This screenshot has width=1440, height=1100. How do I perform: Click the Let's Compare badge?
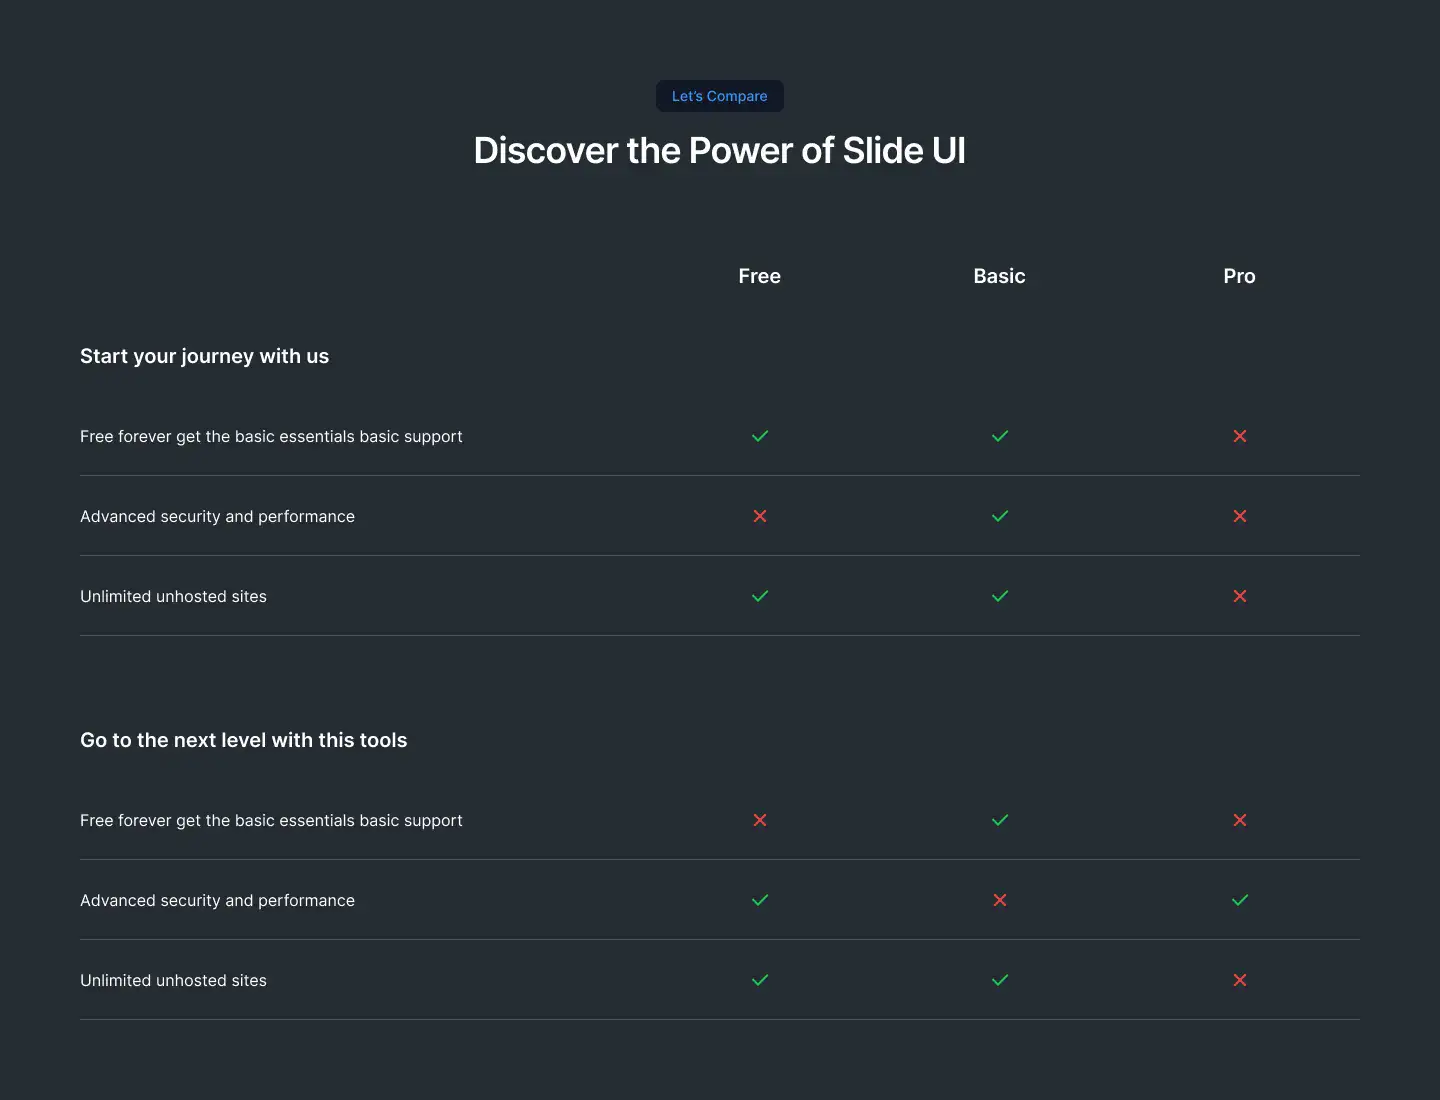[720, 96]
